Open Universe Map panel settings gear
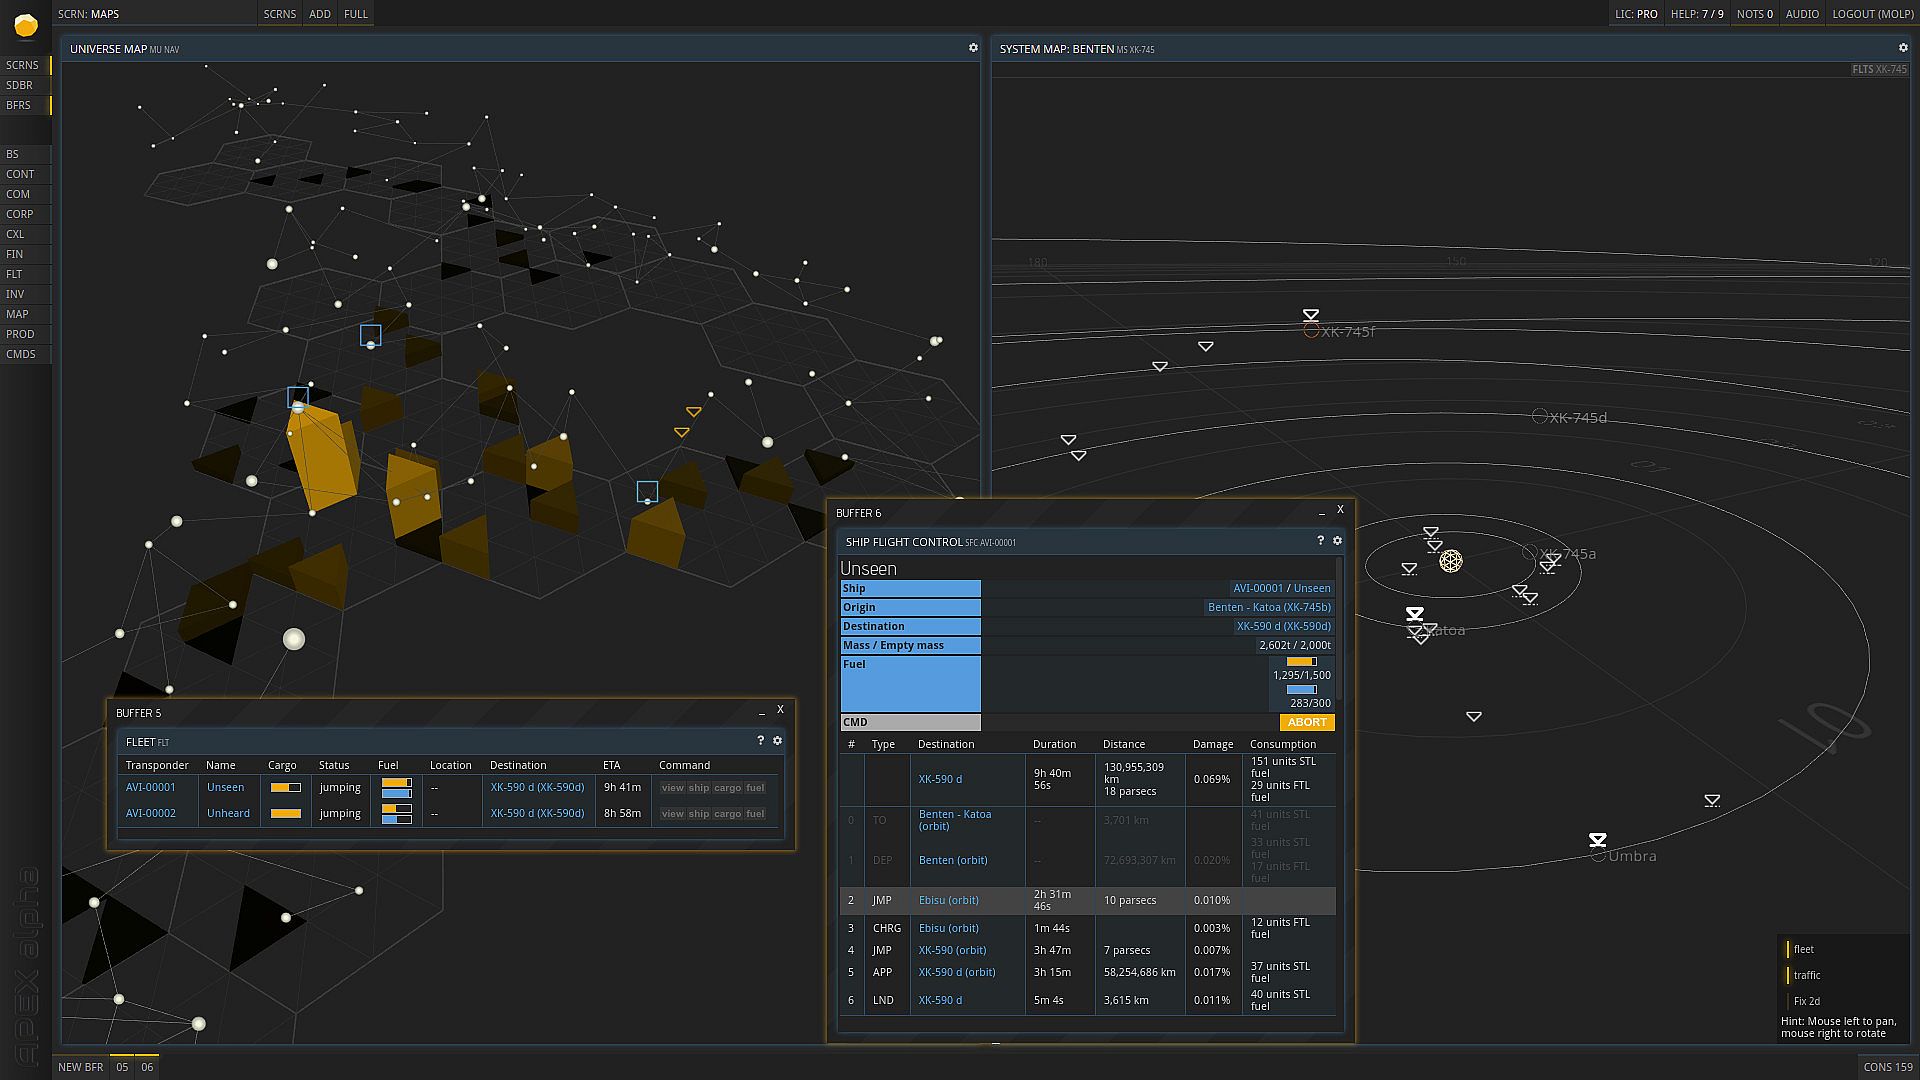 coord(973,48)
